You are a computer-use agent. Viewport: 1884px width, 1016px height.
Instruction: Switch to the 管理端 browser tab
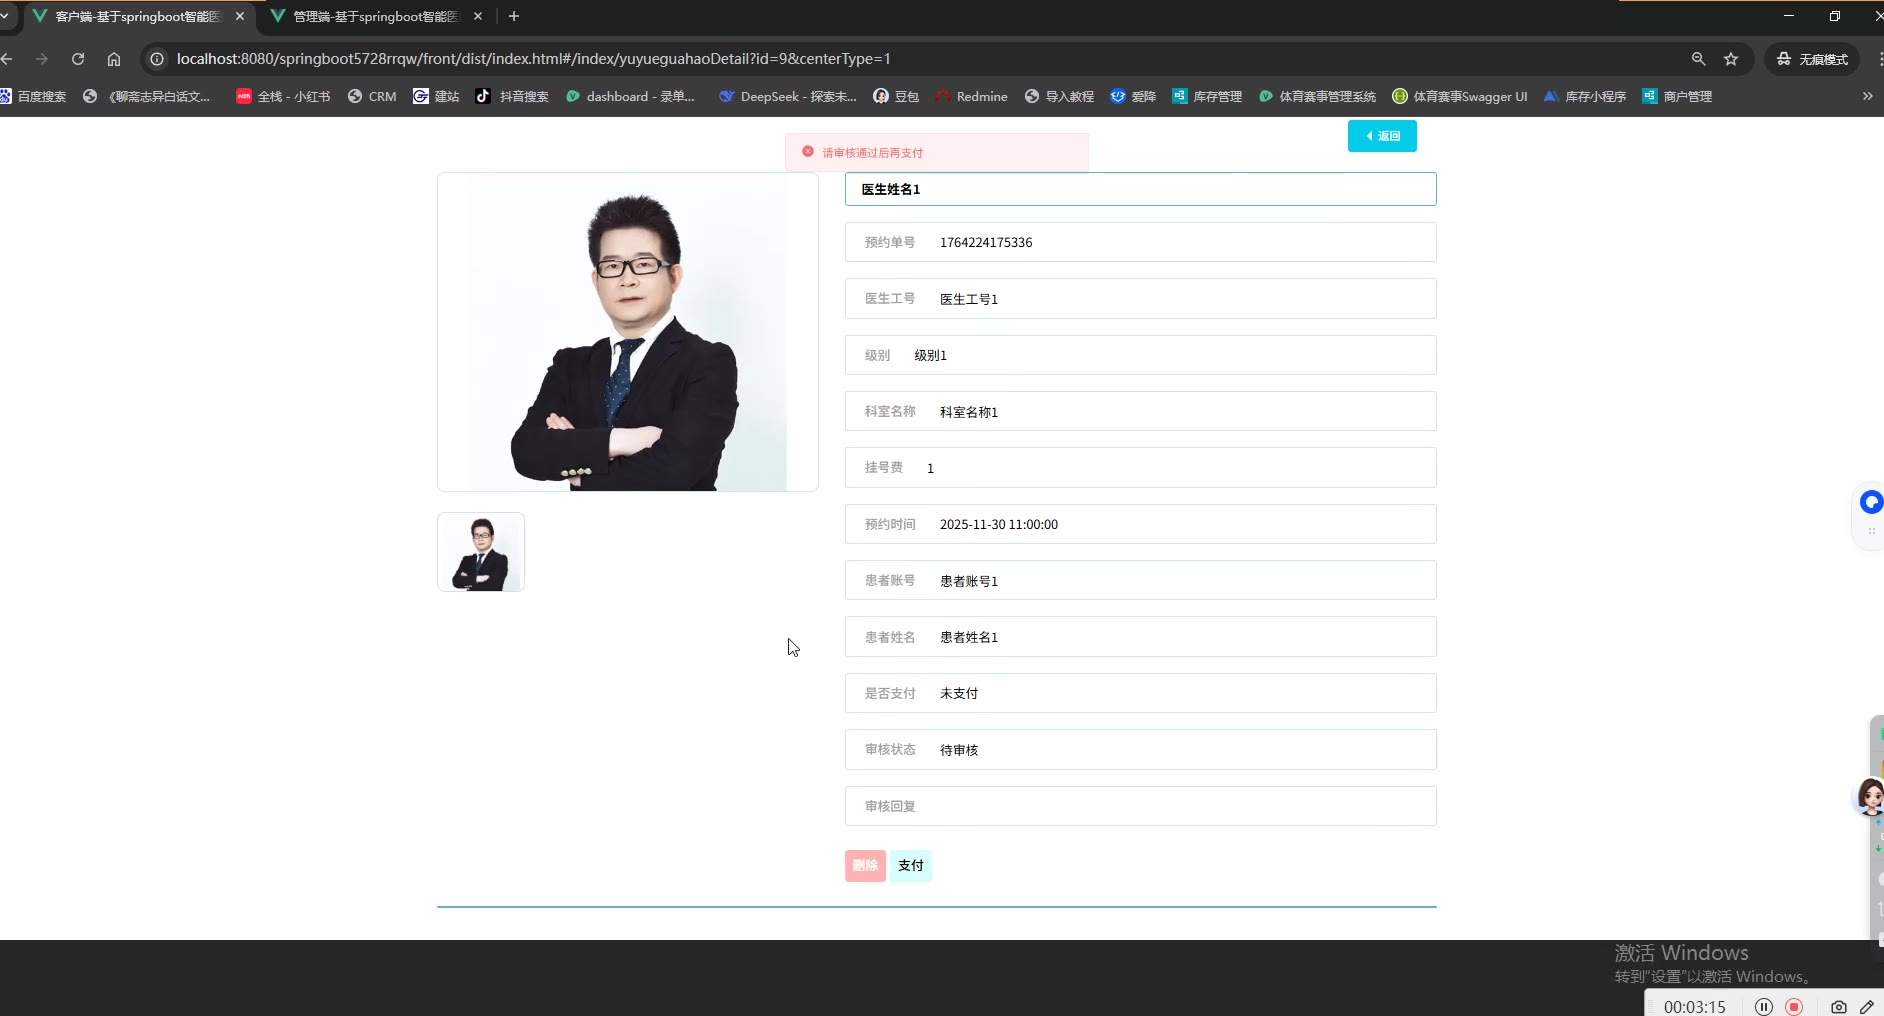point(375,16)
